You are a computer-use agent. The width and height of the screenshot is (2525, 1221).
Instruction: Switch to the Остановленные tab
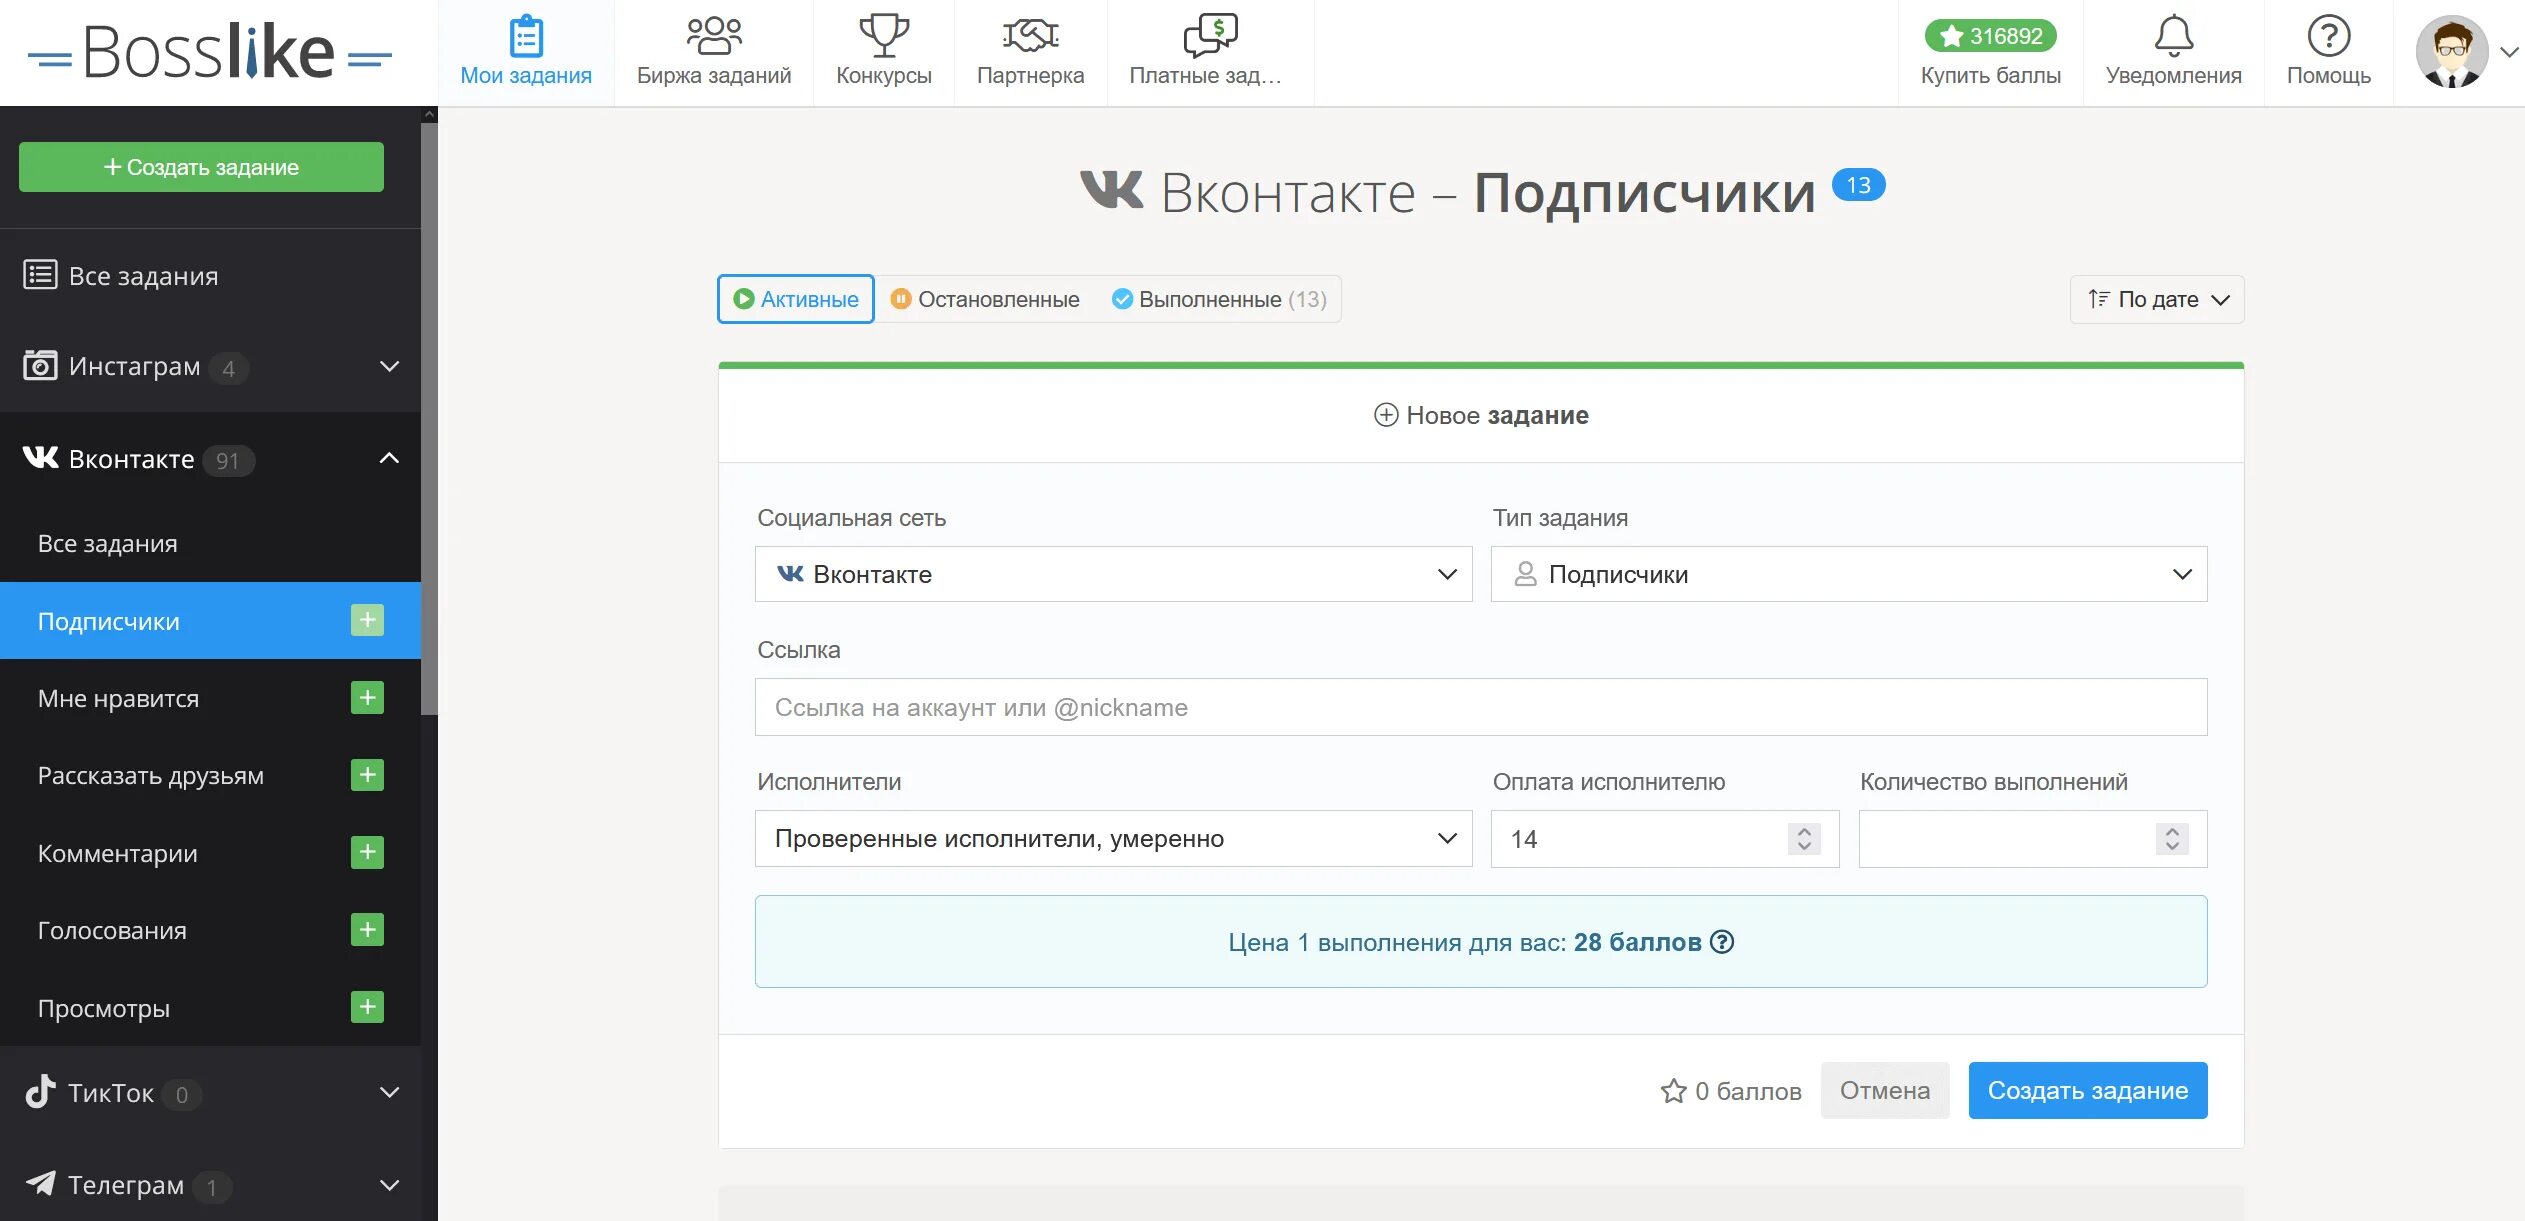pyautogui.click(x=985, y=299)
